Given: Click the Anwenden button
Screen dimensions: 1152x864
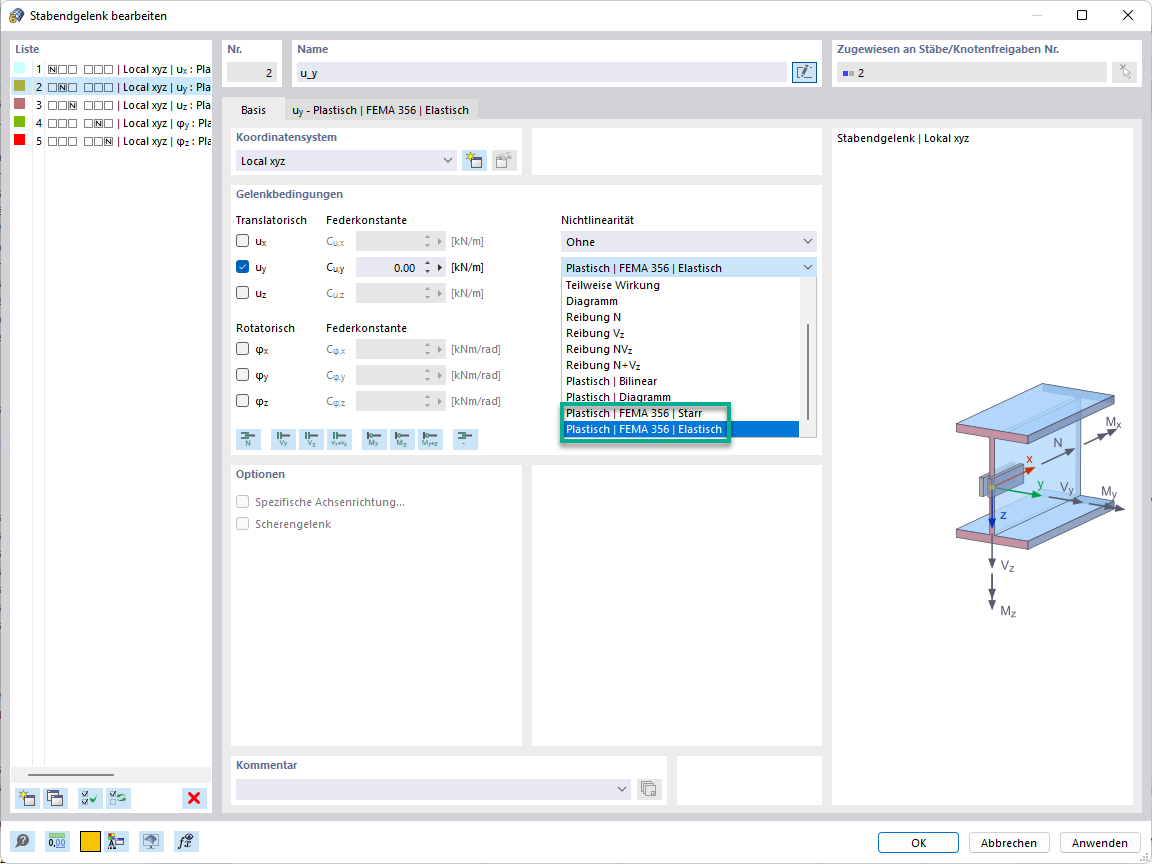Looking at the screenshot, I should coord(1100,843).
